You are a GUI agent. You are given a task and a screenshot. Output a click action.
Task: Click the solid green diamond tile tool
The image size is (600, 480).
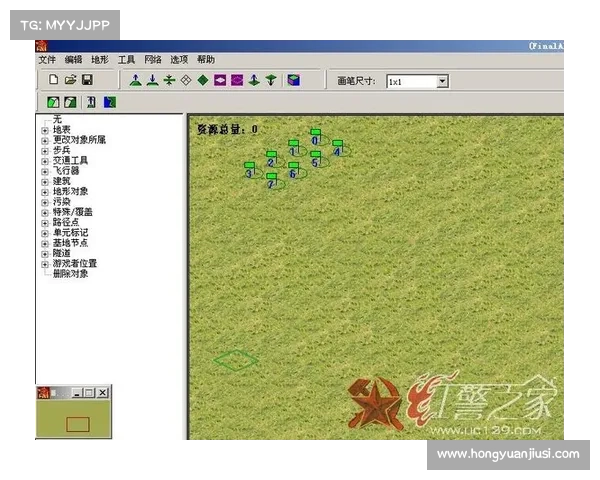202,80
